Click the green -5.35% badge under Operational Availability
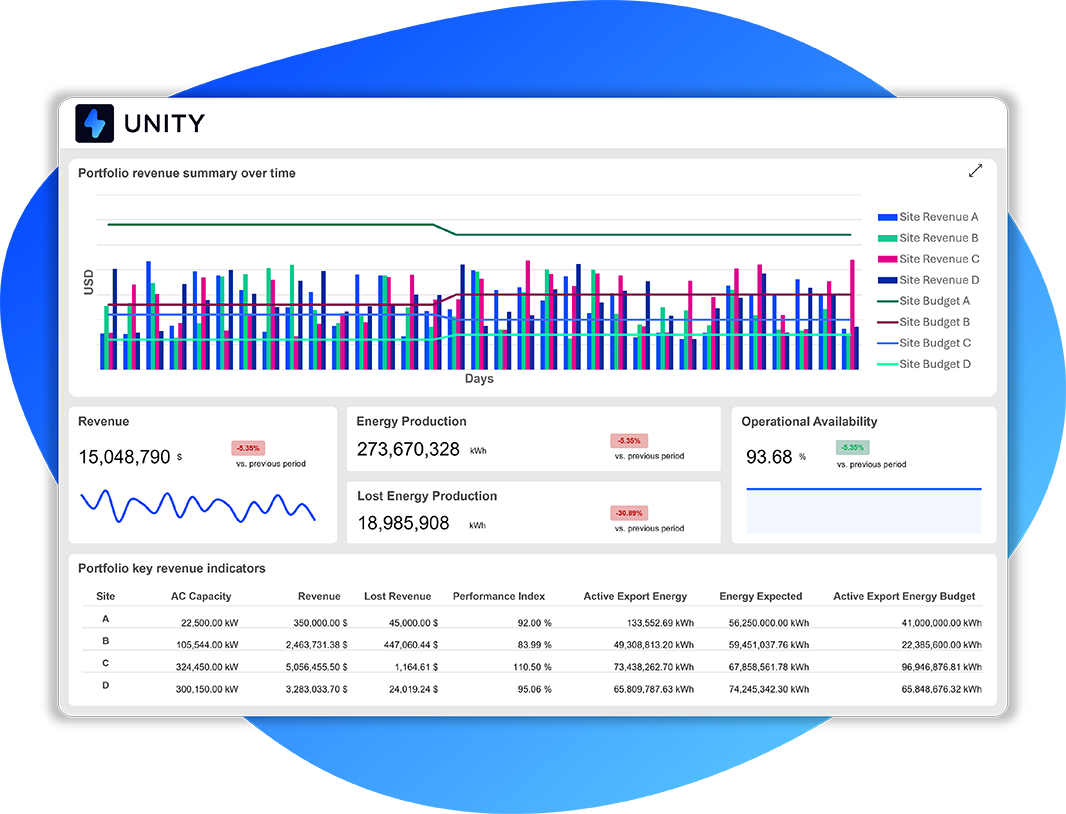Viewport: 1066px width, 814px height. point(851,447)
